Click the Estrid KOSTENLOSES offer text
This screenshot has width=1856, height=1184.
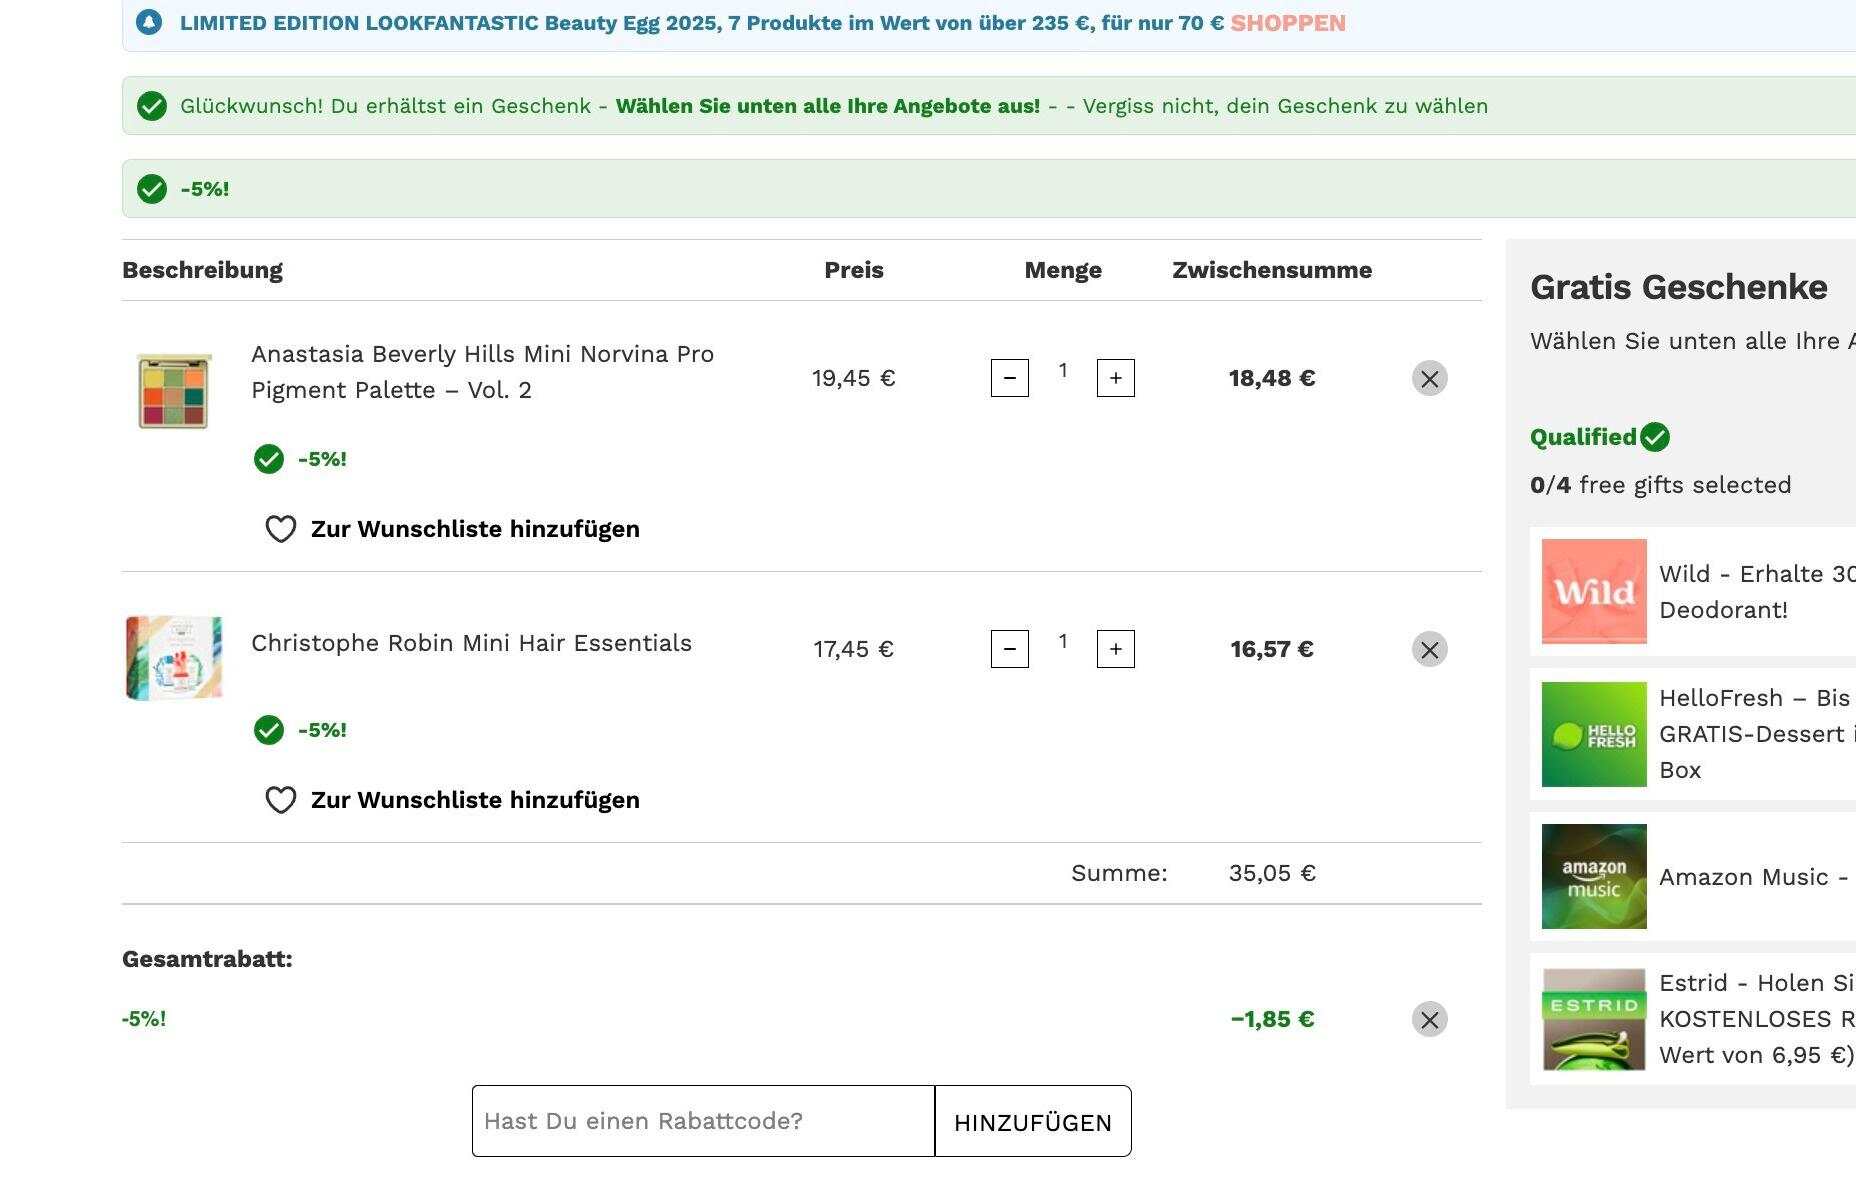click(x=1757, y=1019)
